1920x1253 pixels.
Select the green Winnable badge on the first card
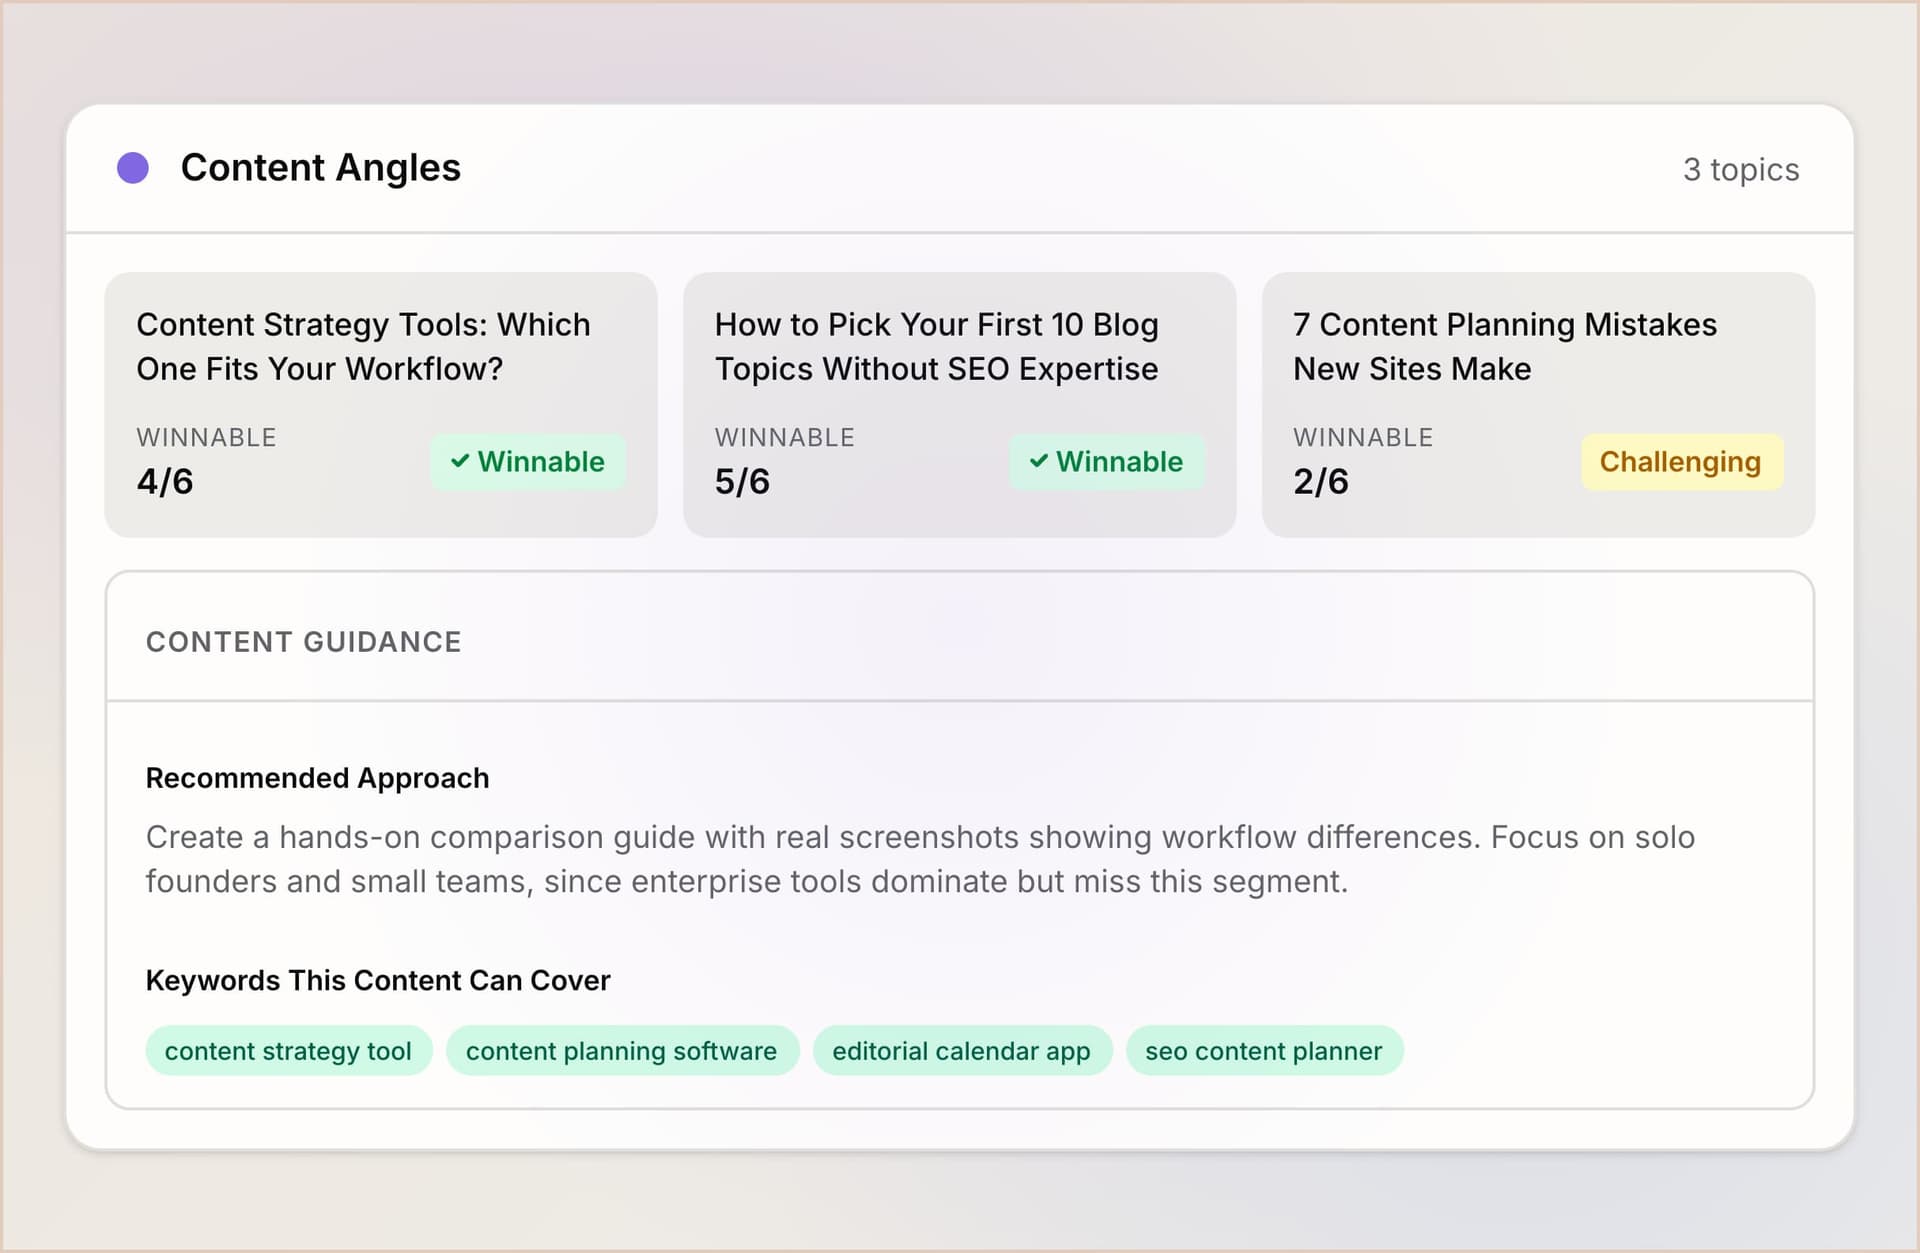528,462
